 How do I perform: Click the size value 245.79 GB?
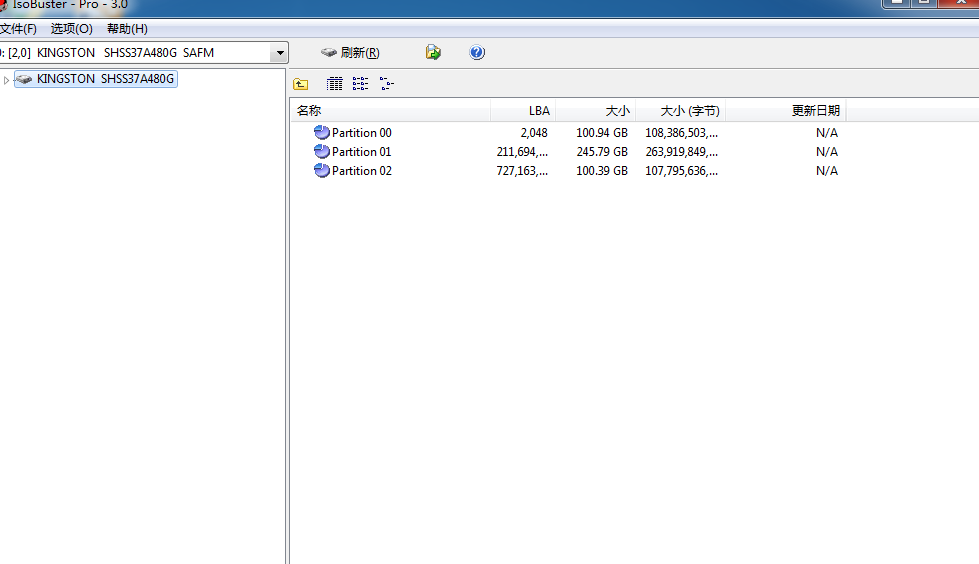(x=601, y=152)
